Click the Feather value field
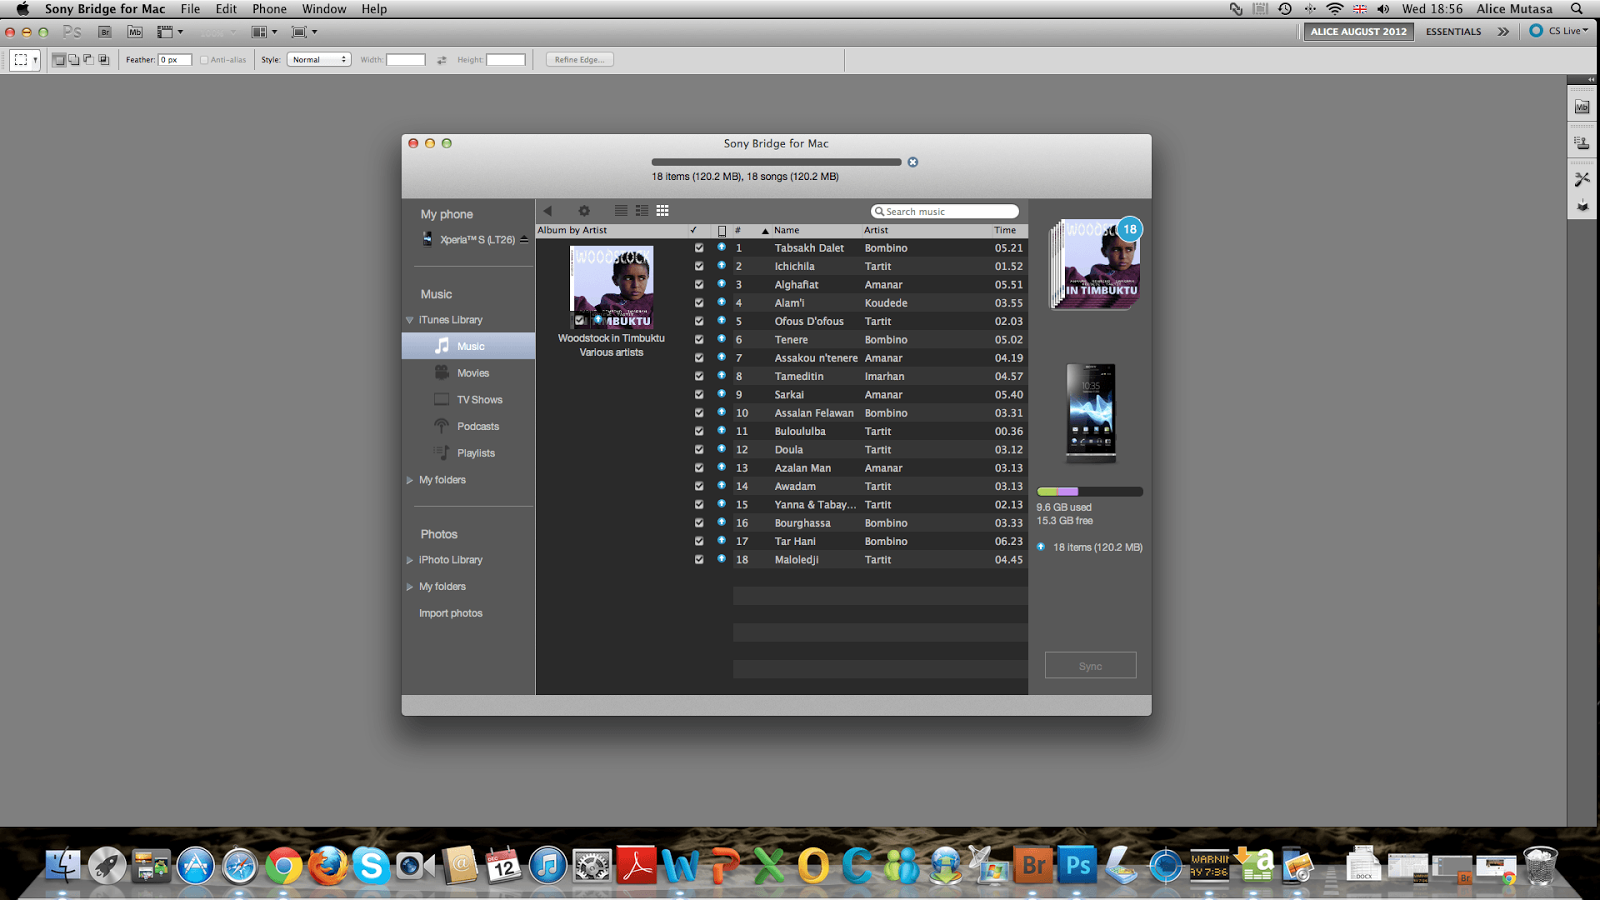This screenshot has height=900, width=1600. [x=174, y=60]
